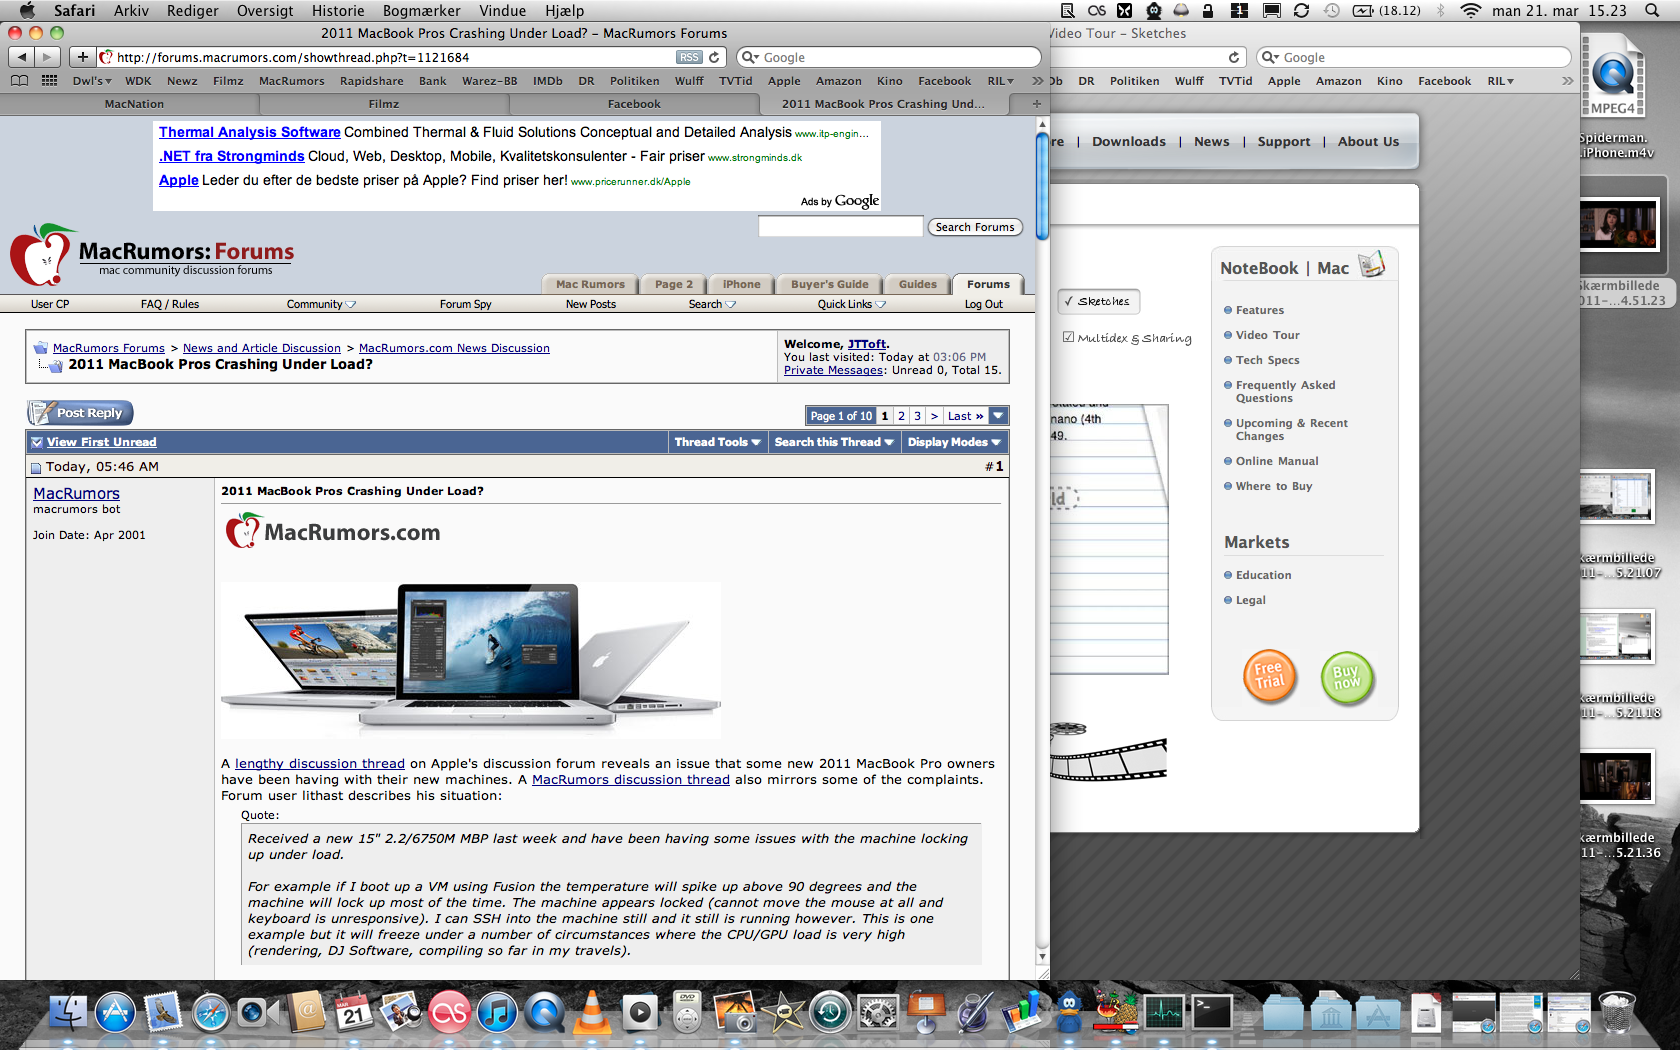
Task: Click the Search Forums button
Action: (x=975, y=227)
